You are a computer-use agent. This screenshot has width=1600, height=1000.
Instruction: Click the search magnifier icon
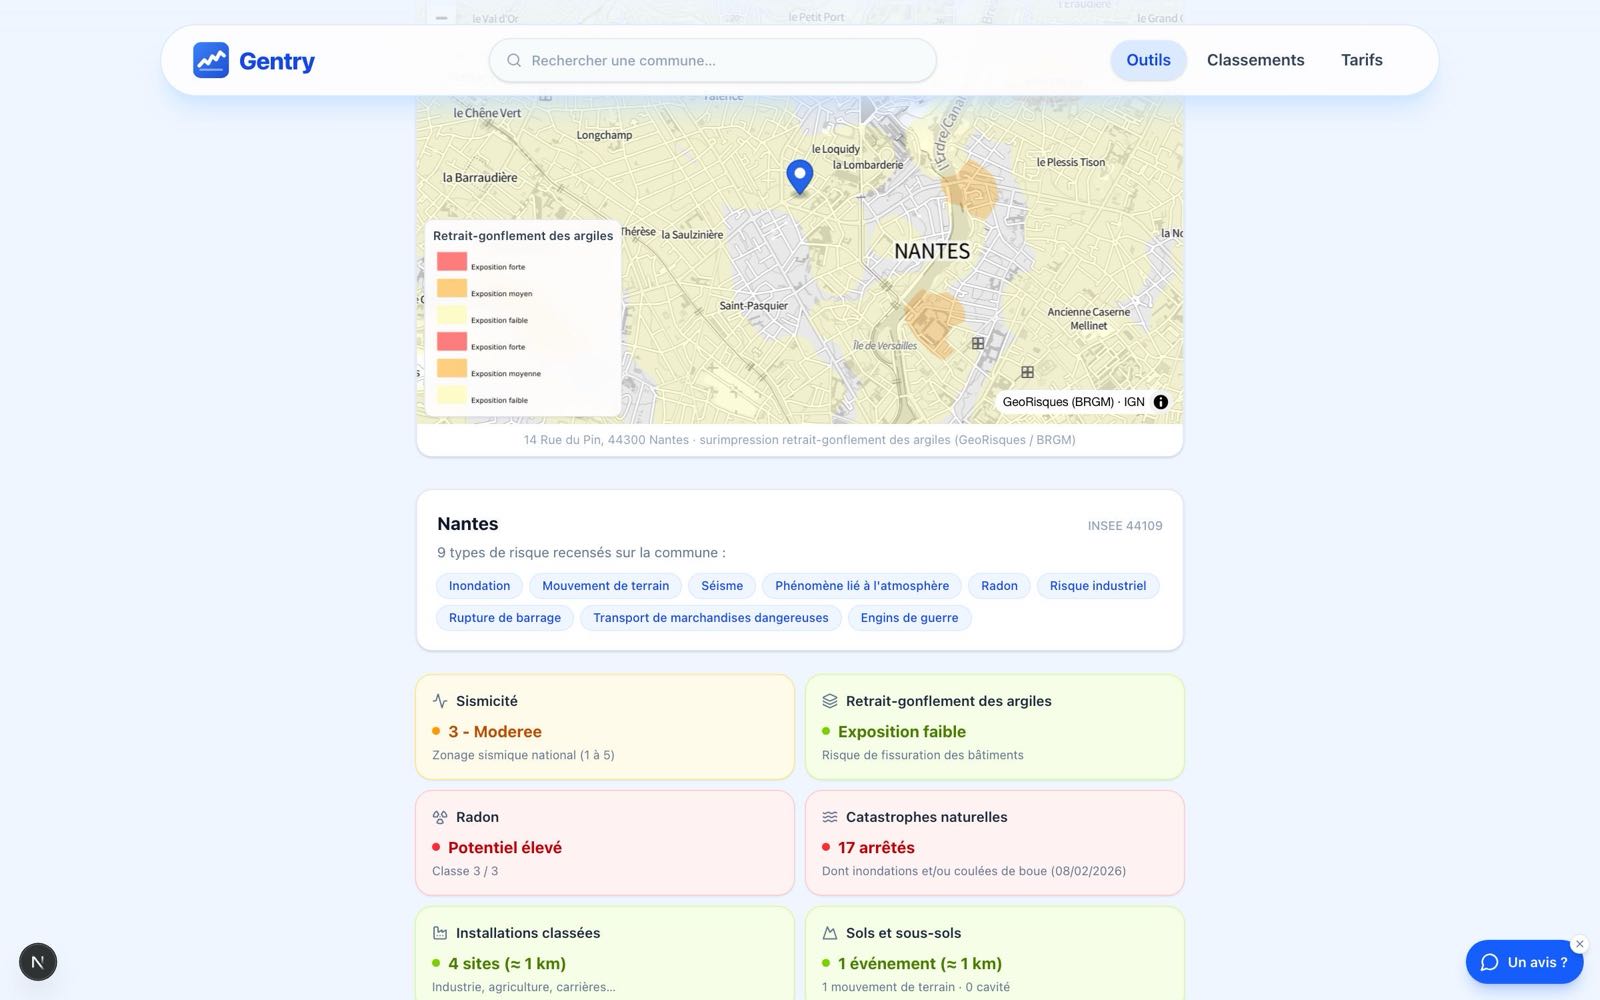(x=514, y=60)
